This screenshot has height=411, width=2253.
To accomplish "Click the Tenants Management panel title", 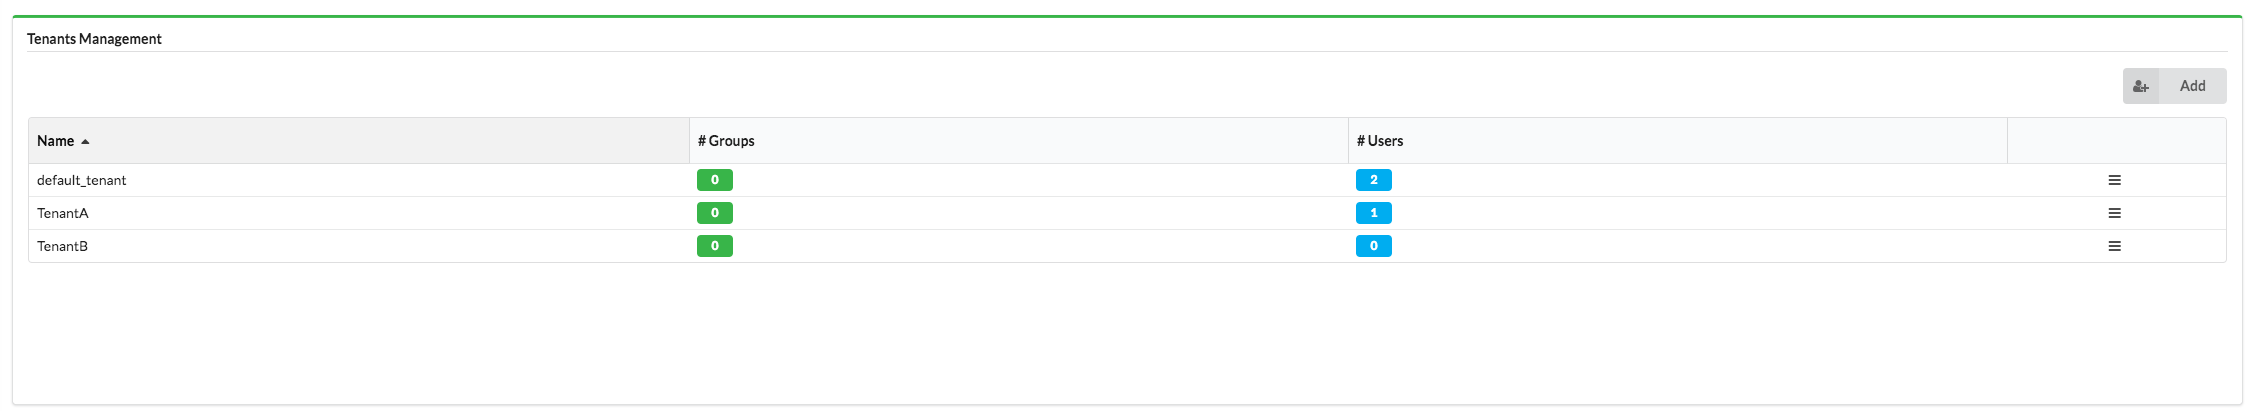I will tap(94, 39).
